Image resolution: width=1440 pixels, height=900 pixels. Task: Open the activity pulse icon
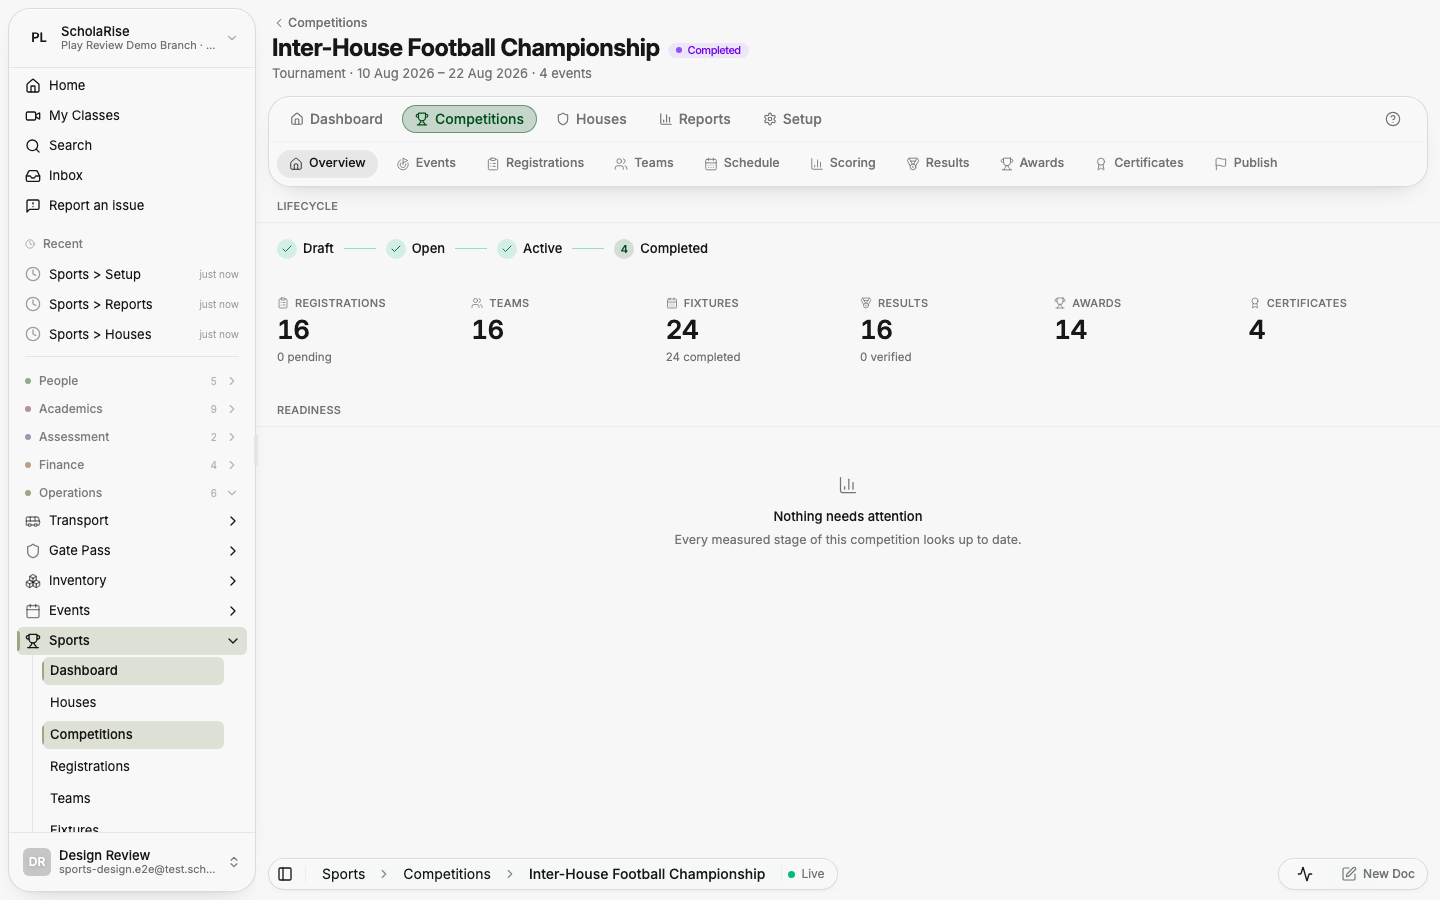click(1305, 874)
